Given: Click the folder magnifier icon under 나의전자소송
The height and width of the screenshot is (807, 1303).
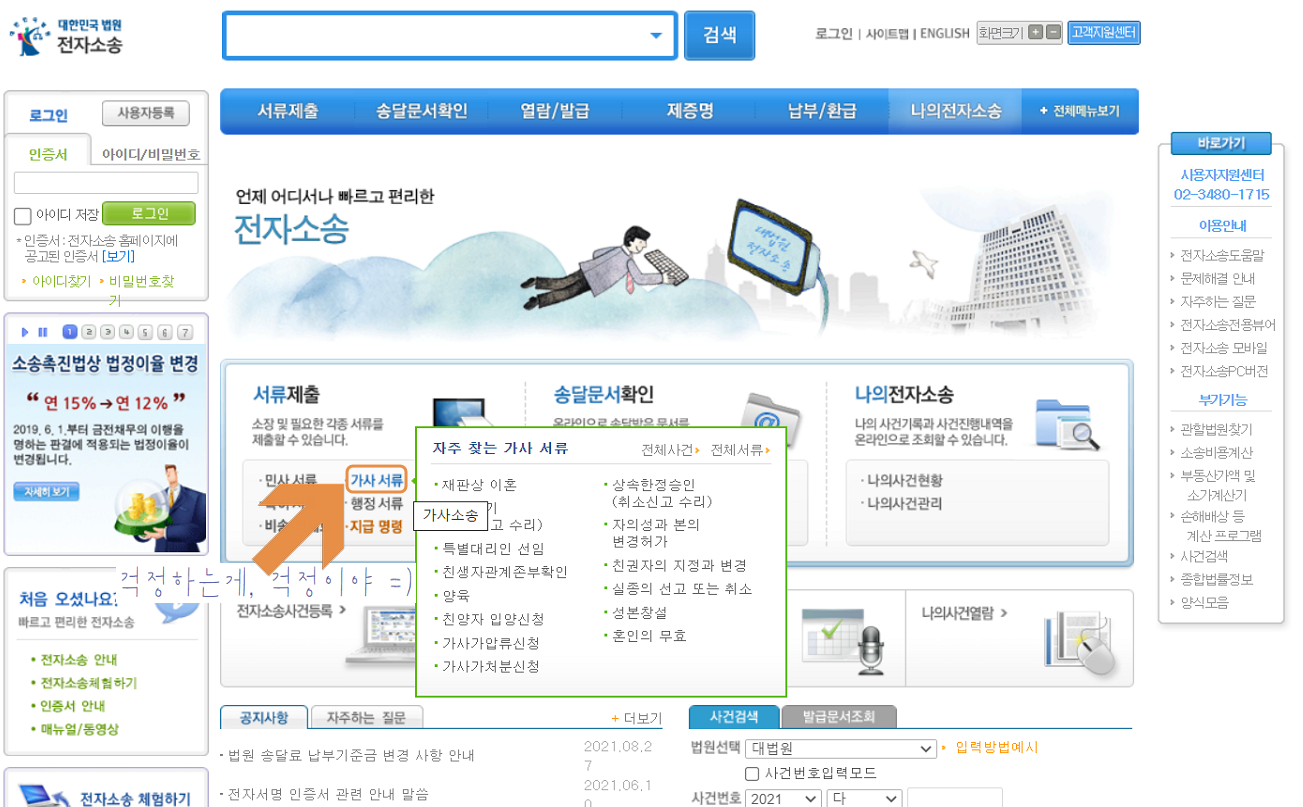Looking at the screenshot, I should click(1070, 423).
